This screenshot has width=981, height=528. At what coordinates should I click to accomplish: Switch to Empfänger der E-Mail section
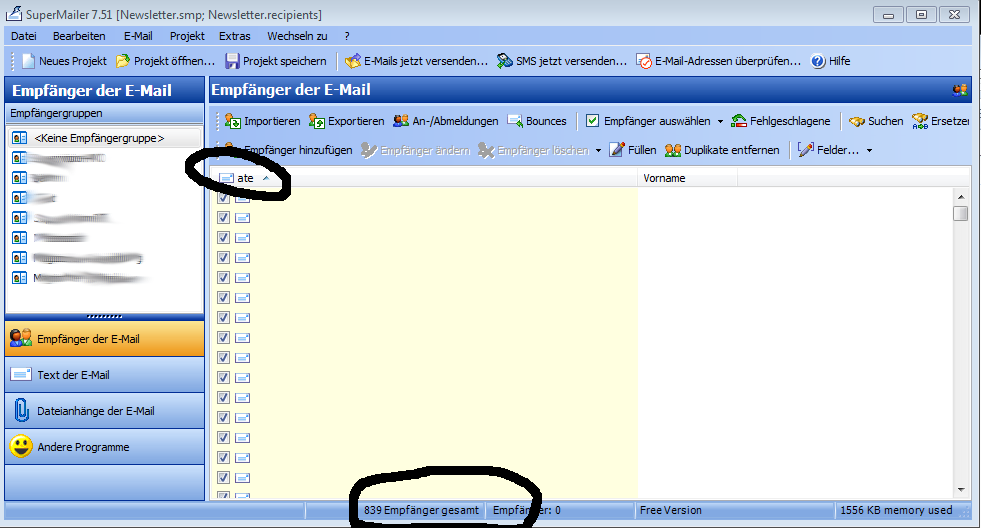click(x=104, y=338)
